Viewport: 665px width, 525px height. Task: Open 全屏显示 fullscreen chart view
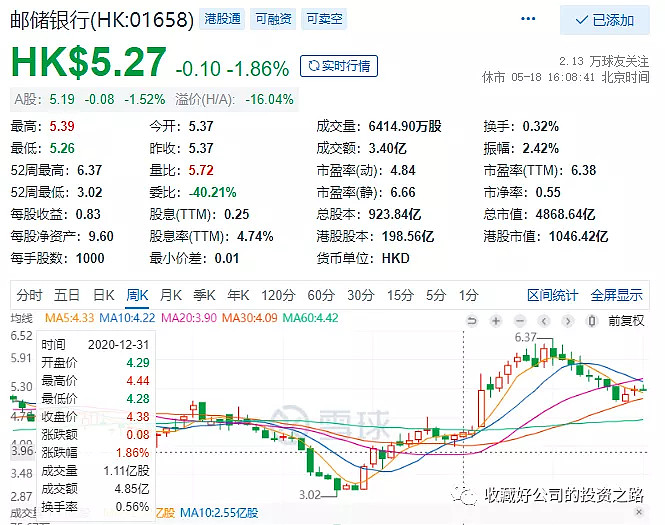(616, 295)
